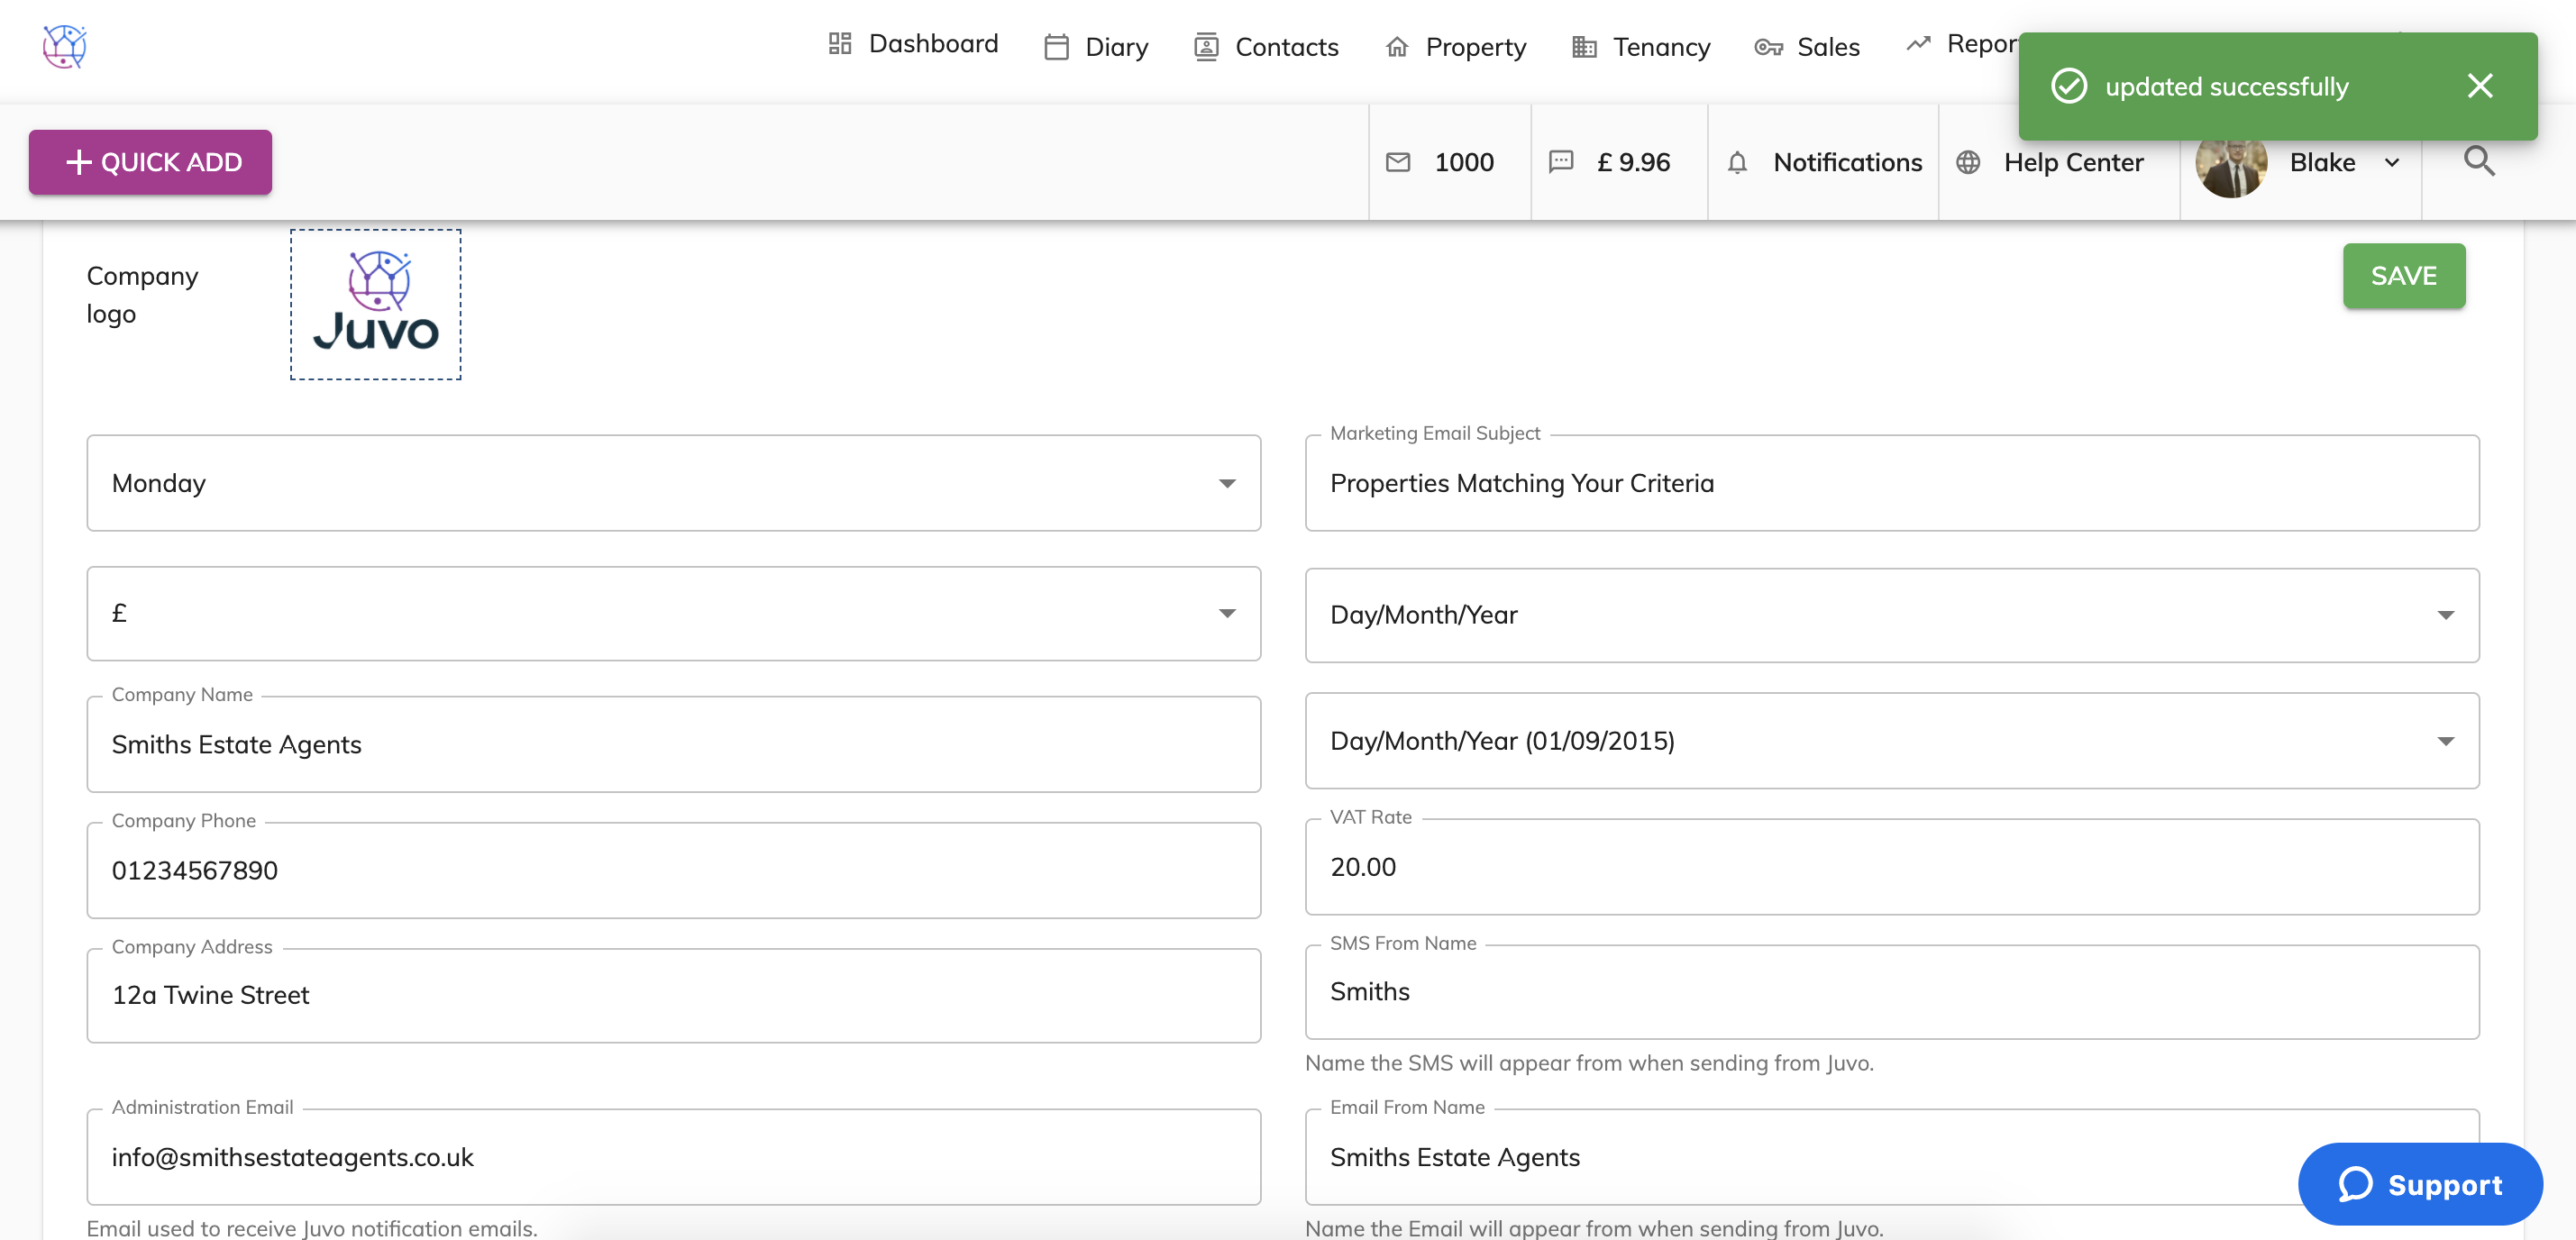The height and width of the screenshot is (1240, 2576).
Task: Dismiss the updated successfully notification
Action: pyautogui.click(x=2479, y=86)
